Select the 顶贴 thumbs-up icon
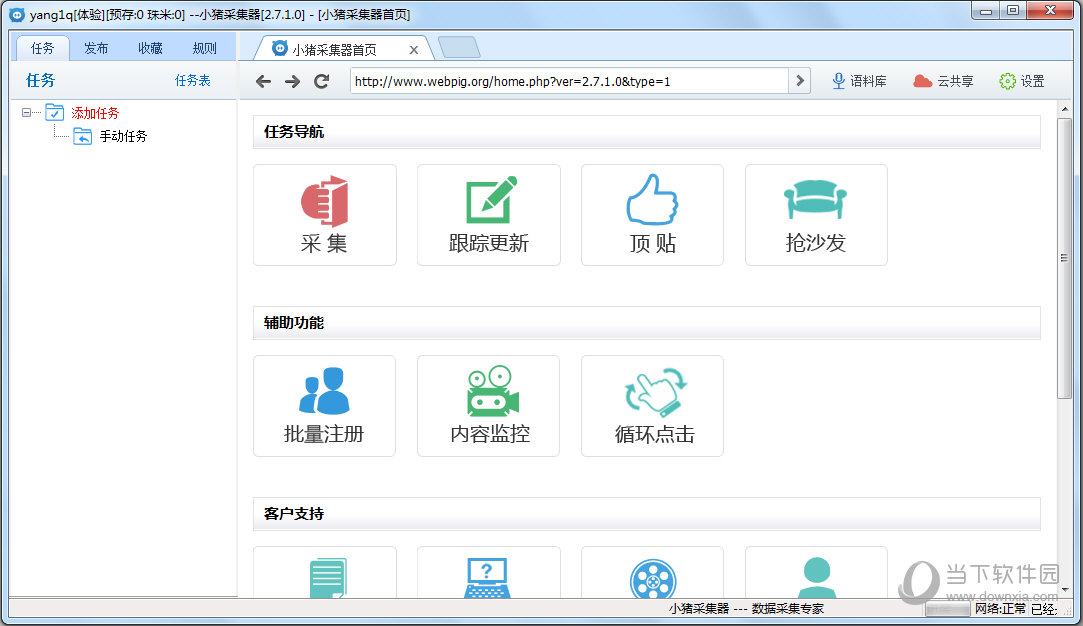Image resolution: width=1083 pixels, height=626 pixels. pos(652,214)
